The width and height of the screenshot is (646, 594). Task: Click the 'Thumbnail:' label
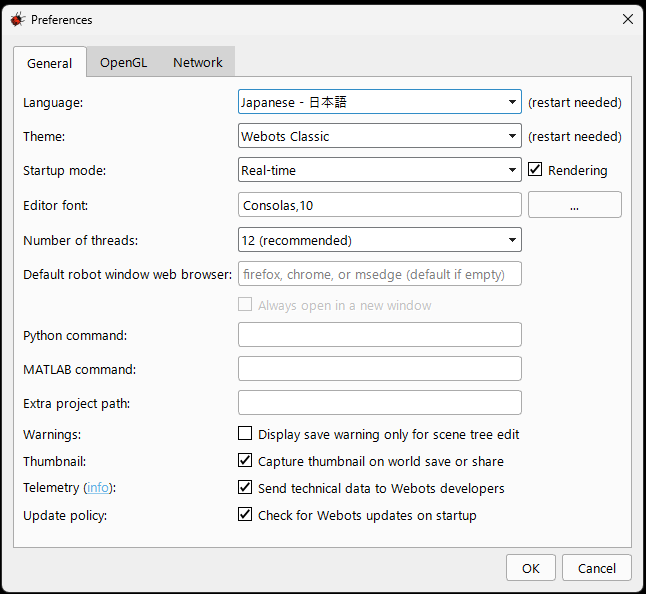click(55, 461)
